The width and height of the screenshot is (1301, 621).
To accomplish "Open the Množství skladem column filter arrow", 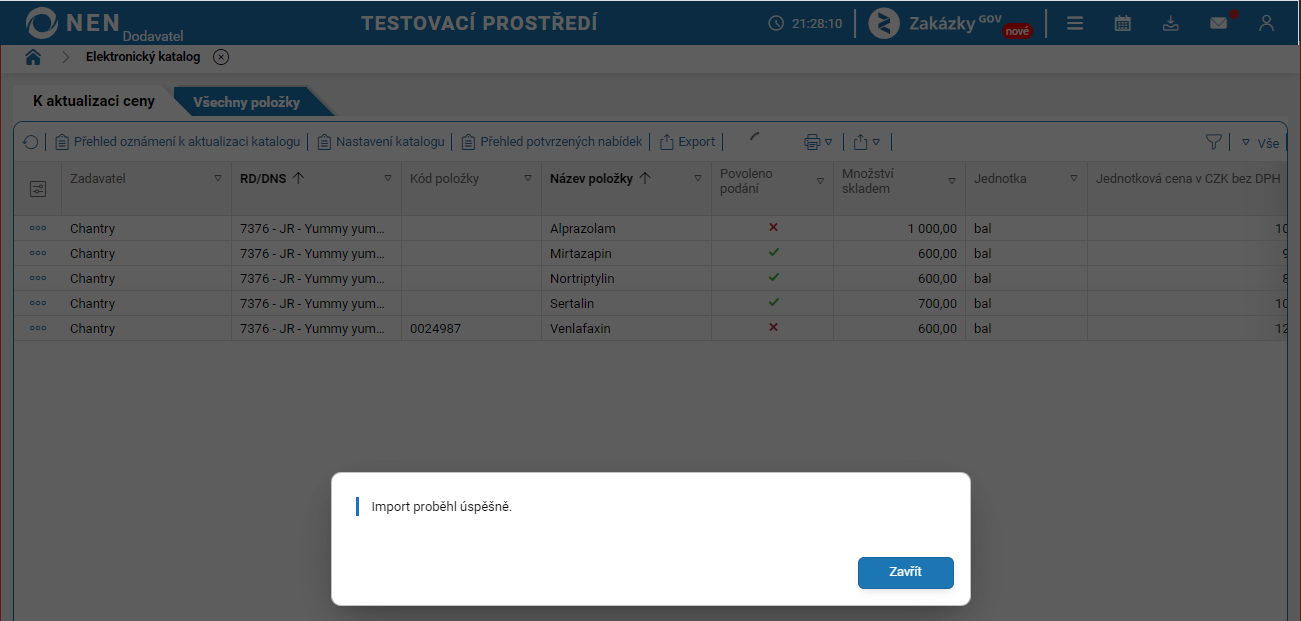I will click(952, 181).
